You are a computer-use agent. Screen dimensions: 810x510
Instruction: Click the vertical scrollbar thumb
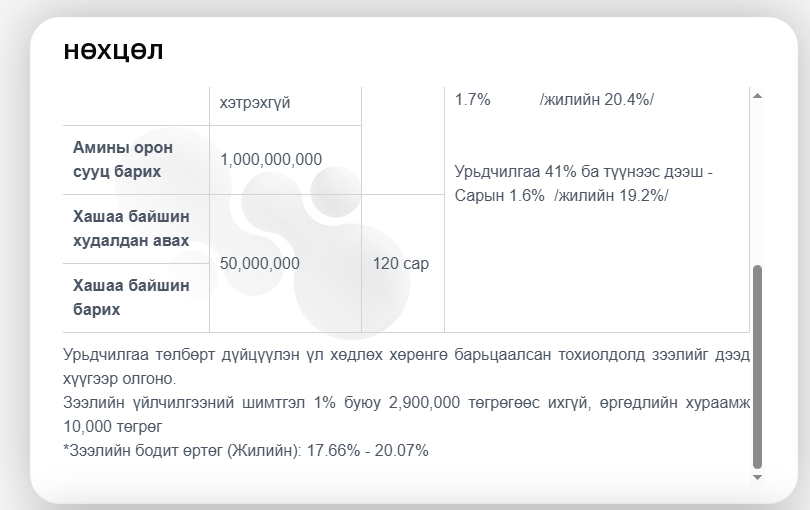(x=757, y=366)
